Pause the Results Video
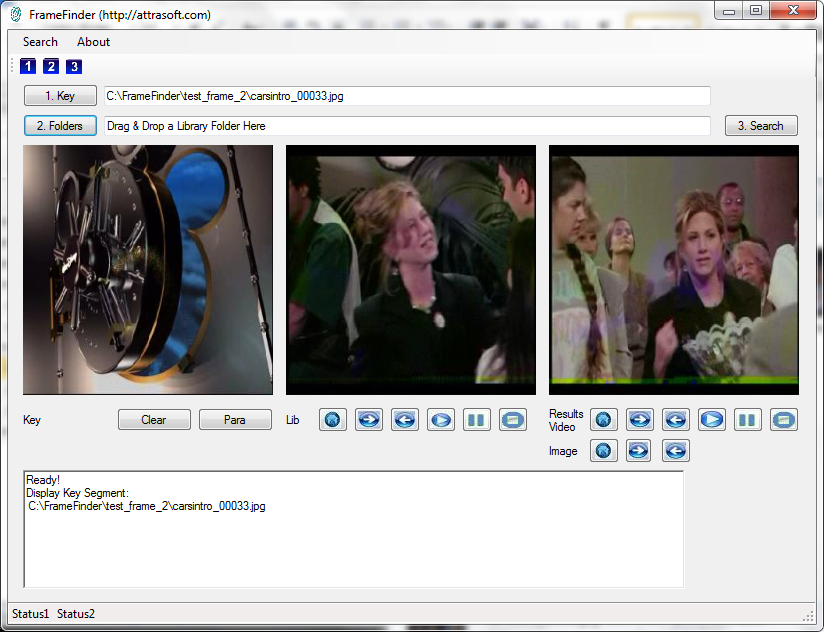The width and height of the screenshot is (824, 632). click(748, 420)
